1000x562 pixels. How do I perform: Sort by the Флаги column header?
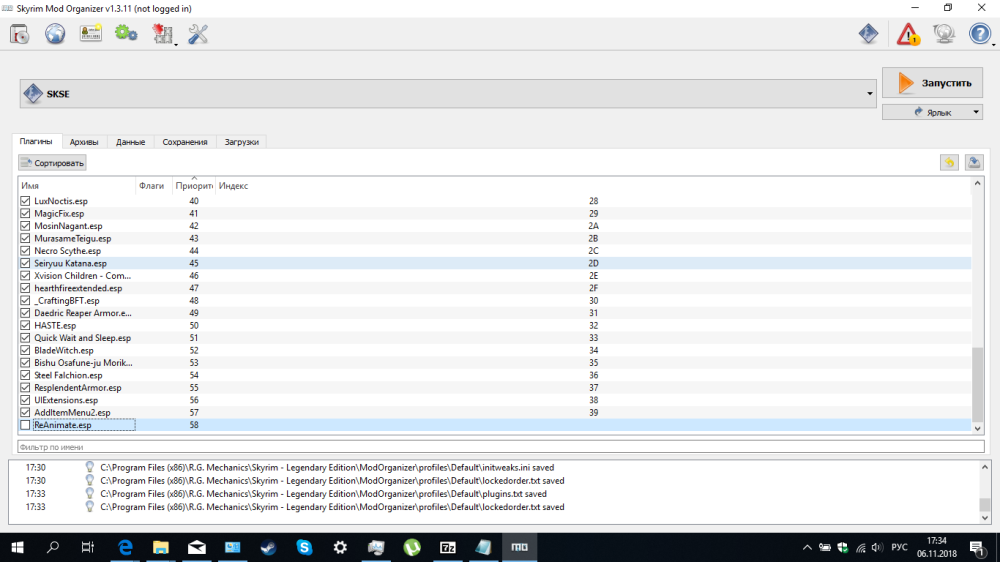tap(154, 186)
